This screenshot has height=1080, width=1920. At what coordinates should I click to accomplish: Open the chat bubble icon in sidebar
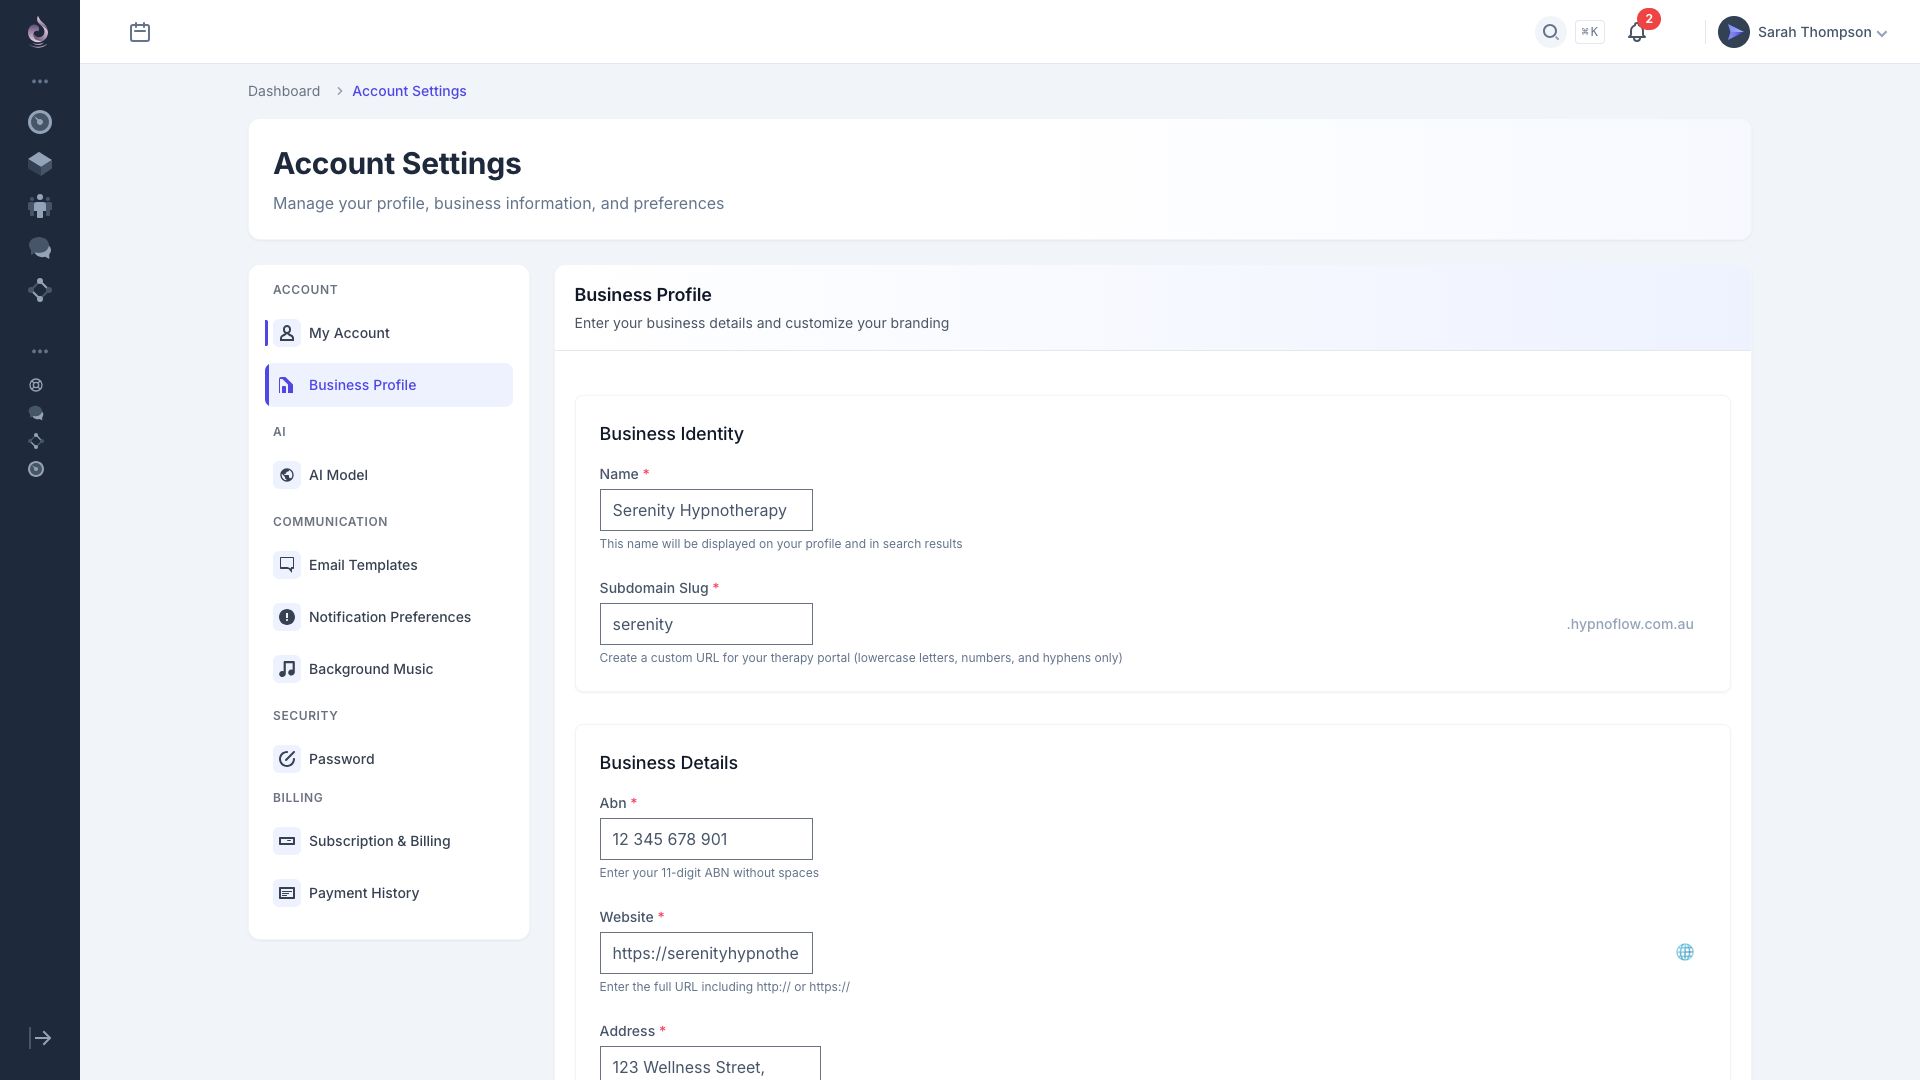40,248
